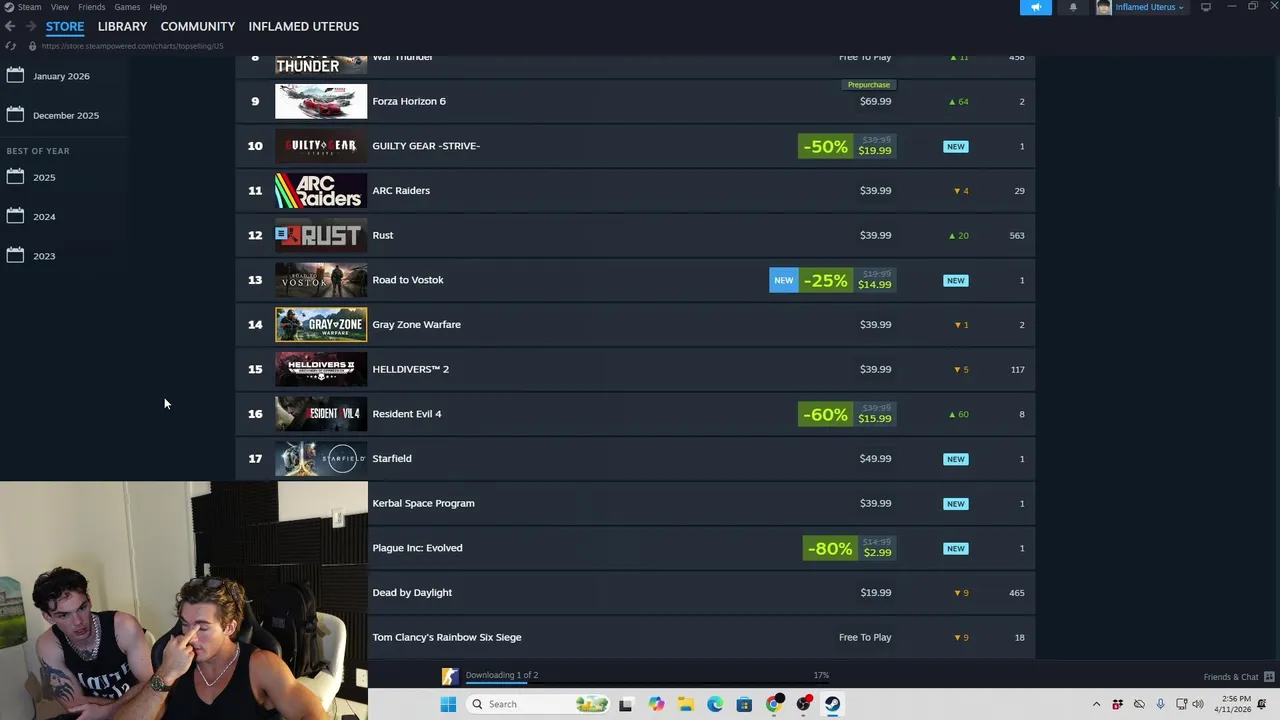The width and height of the screenshot is (1280, 720).
Task: Switch to the COMMUNITY tab
Action: click(197, 26)
